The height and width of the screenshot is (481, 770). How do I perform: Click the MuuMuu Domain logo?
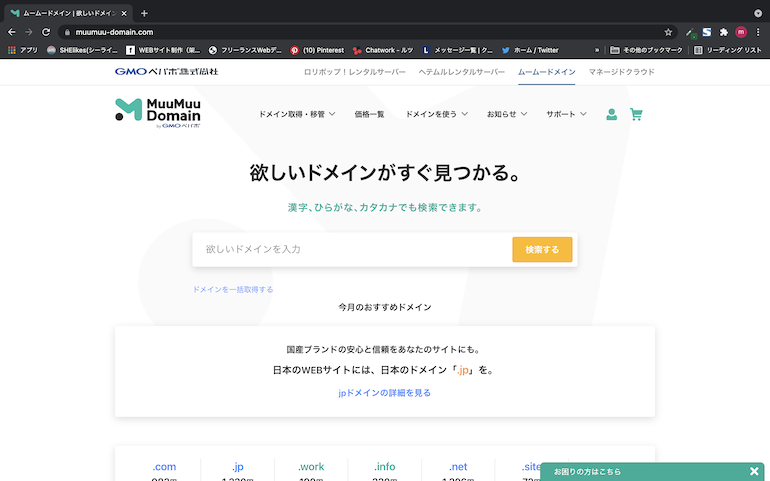pyautogui.click(x=158, y=113)
